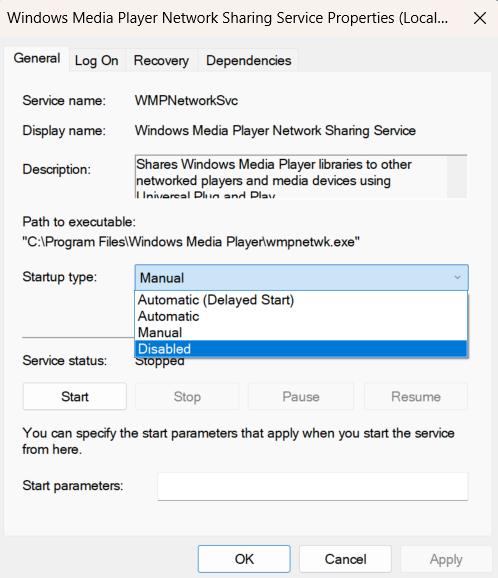Viewport: 498px width, 578px height.
Task: Click the WMPNetworkSvc service name text
Action: [186, 100]
